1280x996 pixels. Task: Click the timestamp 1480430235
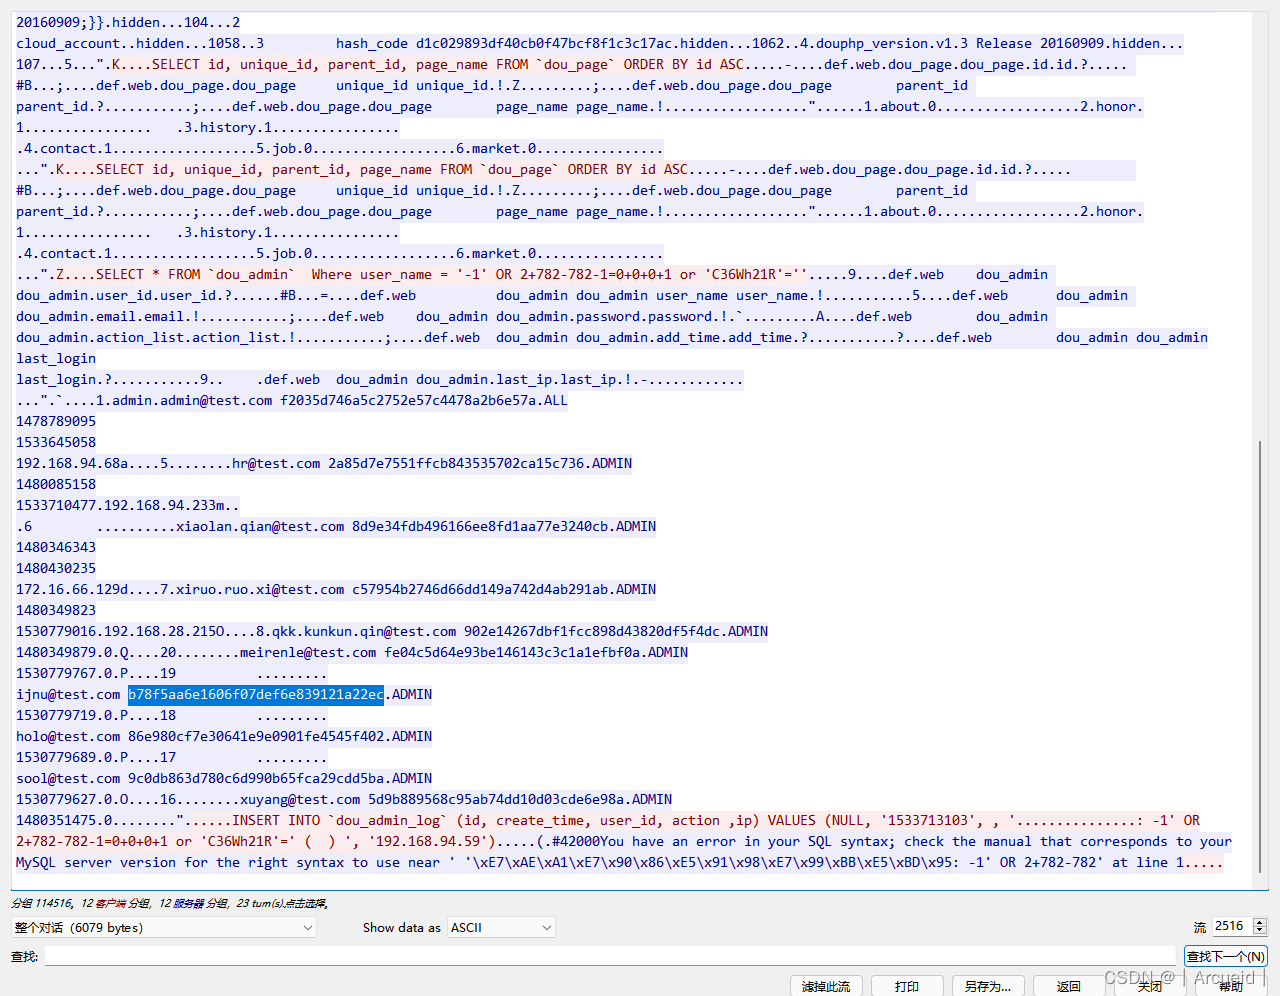tap(56, 568)
